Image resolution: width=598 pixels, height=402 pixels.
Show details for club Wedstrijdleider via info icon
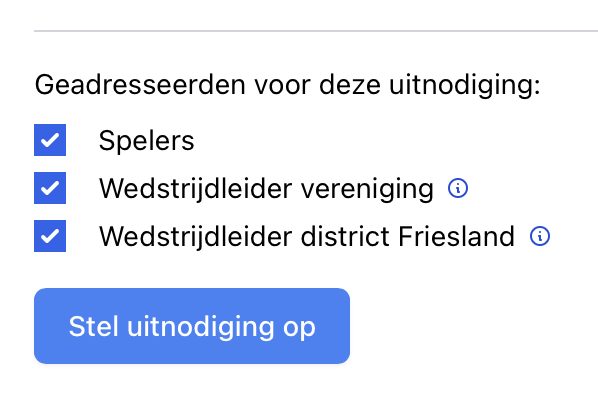(458, 188)
